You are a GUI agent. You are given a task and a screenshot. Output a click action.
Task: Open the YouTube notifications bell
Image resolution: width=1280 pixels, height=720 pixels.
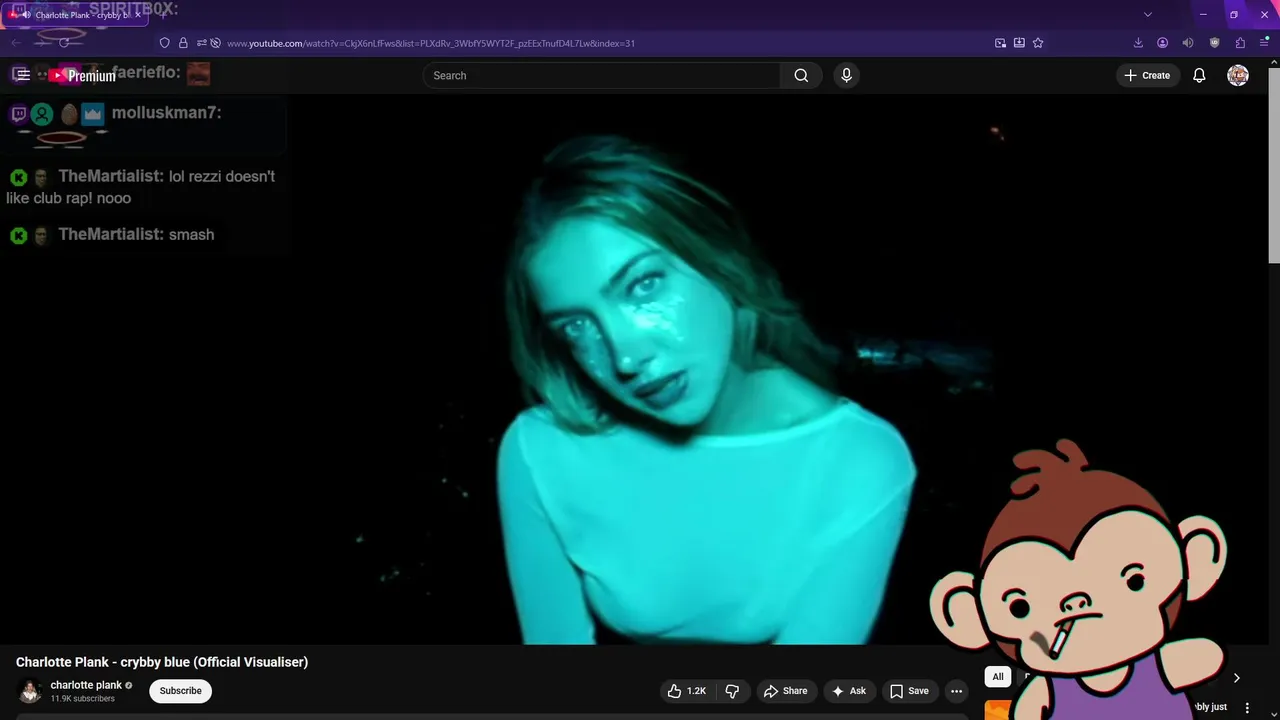click(1199, 75)
